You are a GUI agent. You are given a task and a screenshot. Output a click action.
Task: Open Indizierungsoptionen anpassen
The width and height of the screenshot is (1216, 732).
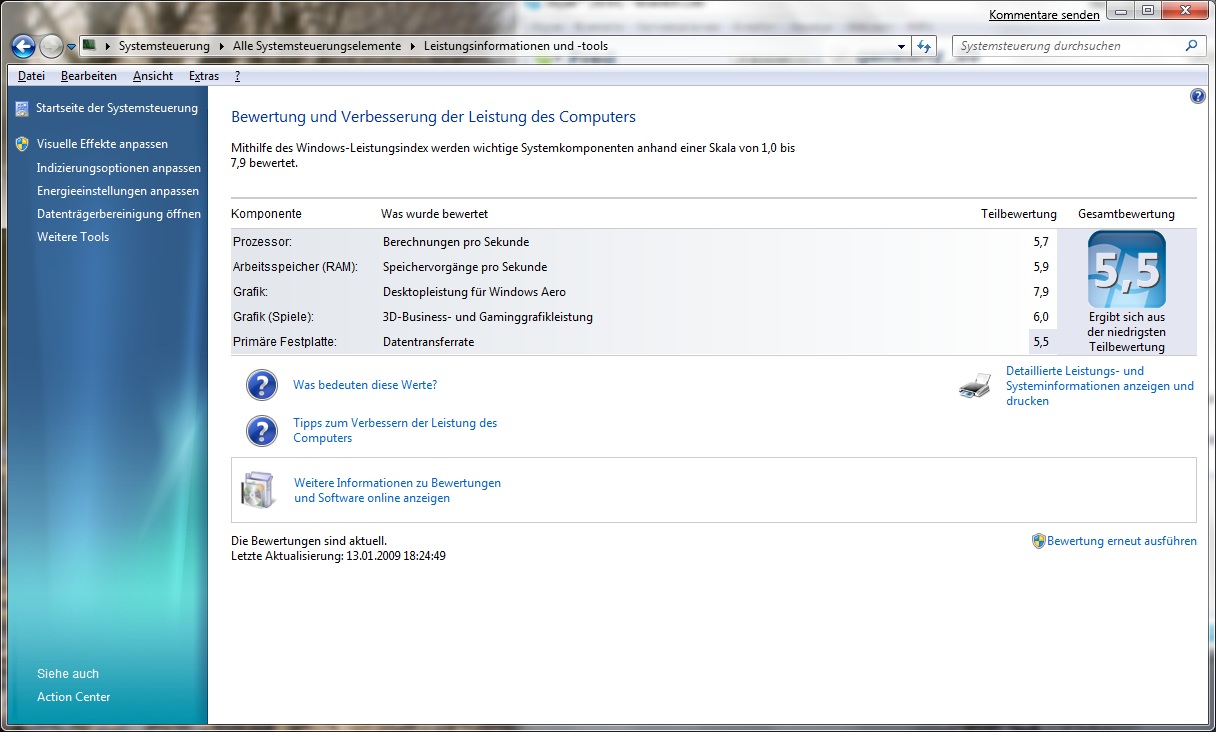click(119, 168)
